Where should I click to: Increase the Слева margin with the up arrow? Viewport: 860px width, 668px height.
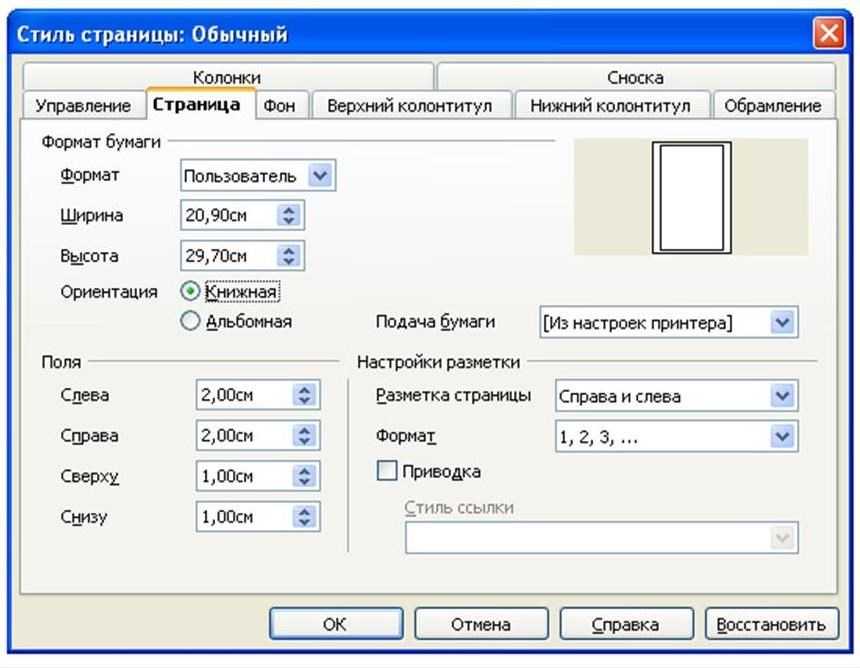(305, 389)
